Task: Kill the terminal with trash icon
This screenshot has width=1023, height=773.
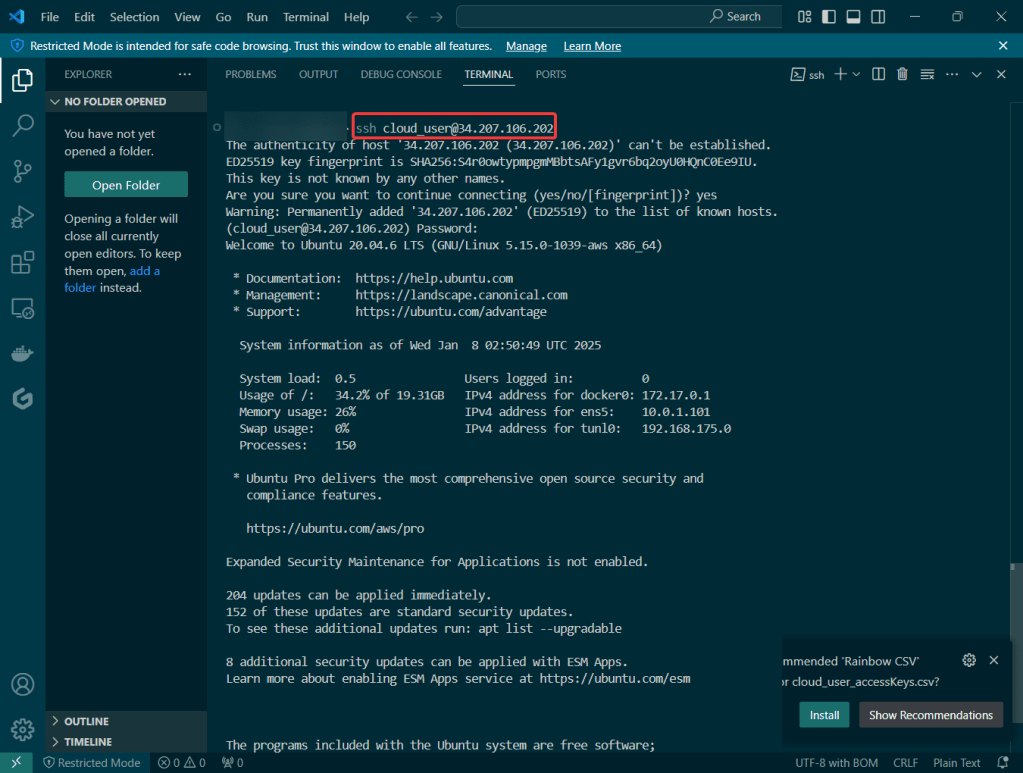Action: click(902, 74)
